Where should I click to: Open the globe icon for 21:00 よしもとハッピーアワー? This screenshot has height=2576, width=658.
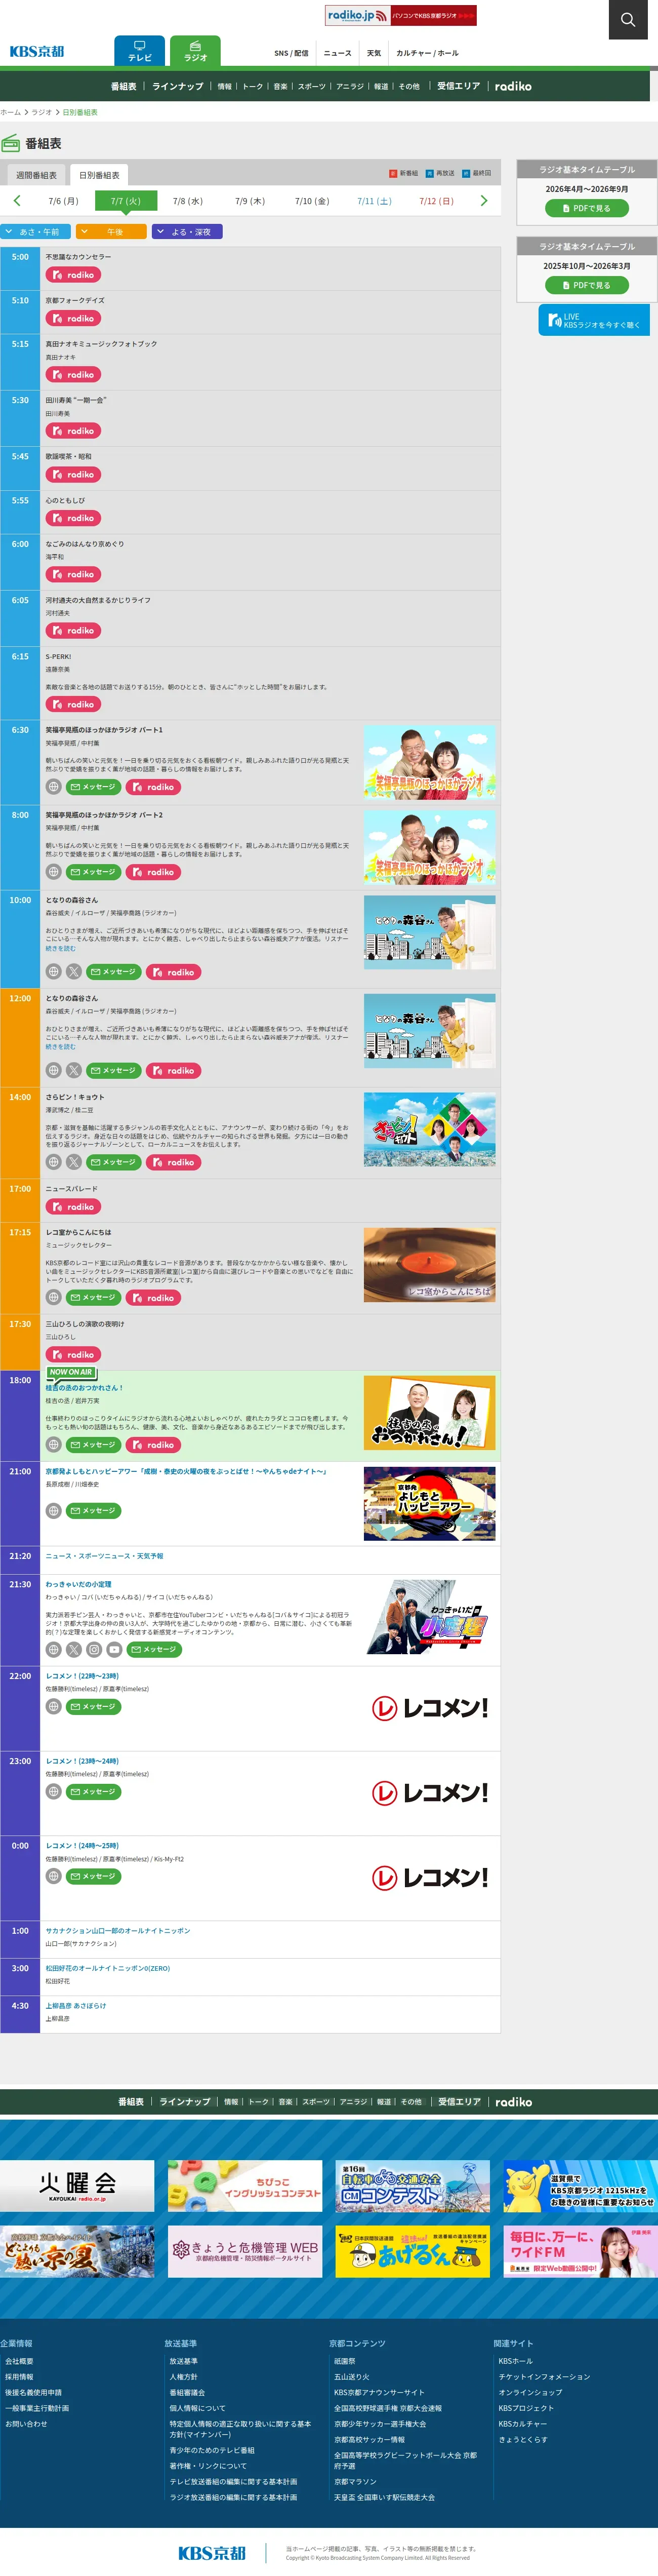tap(54, 1510)
